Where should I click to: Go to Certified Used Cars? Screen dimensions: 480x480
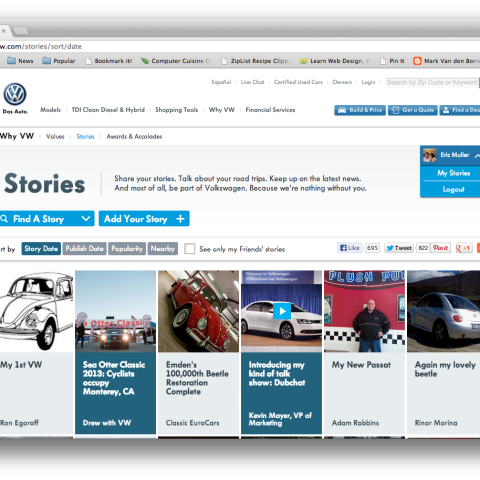point(298,82)
